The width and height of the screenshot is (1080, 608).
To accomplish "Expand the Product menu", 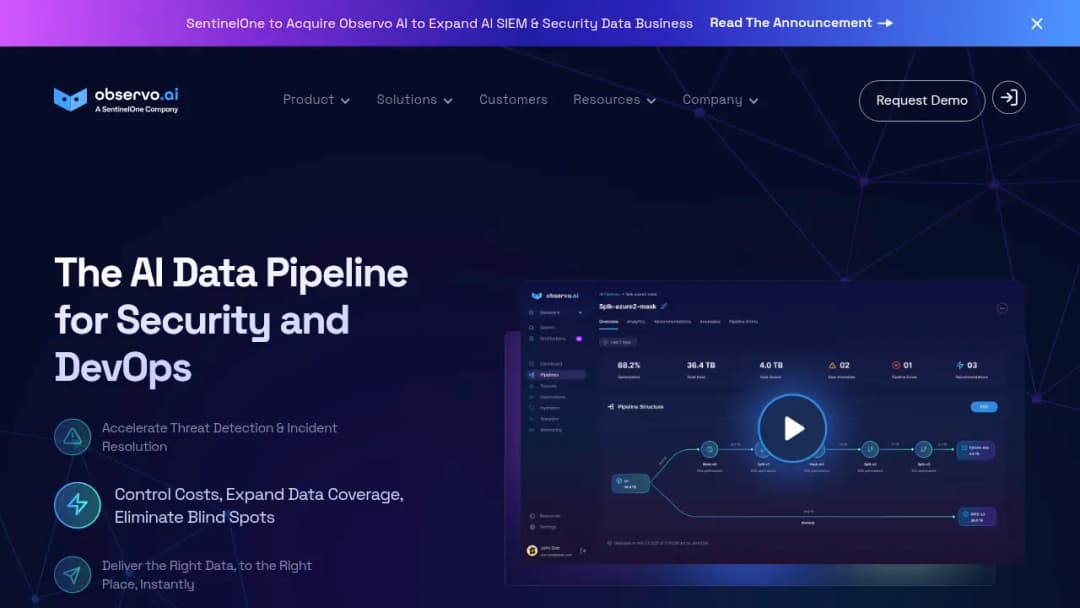I will pos(316,100).
